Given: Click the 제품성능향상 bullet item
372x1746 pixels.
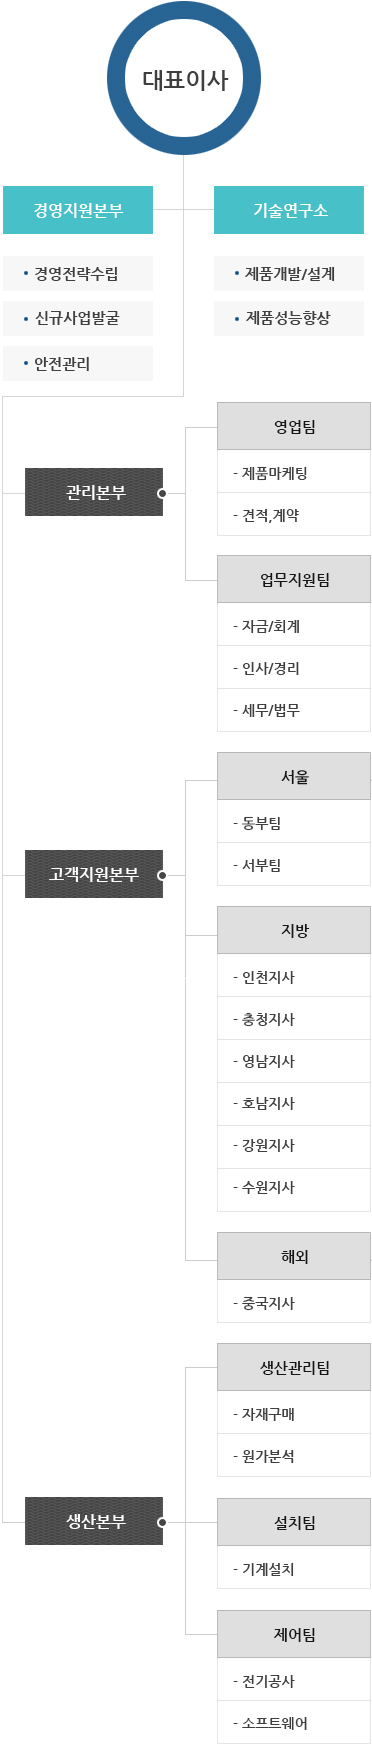Looking at the screenshot, I should click(x=289, y=318).
